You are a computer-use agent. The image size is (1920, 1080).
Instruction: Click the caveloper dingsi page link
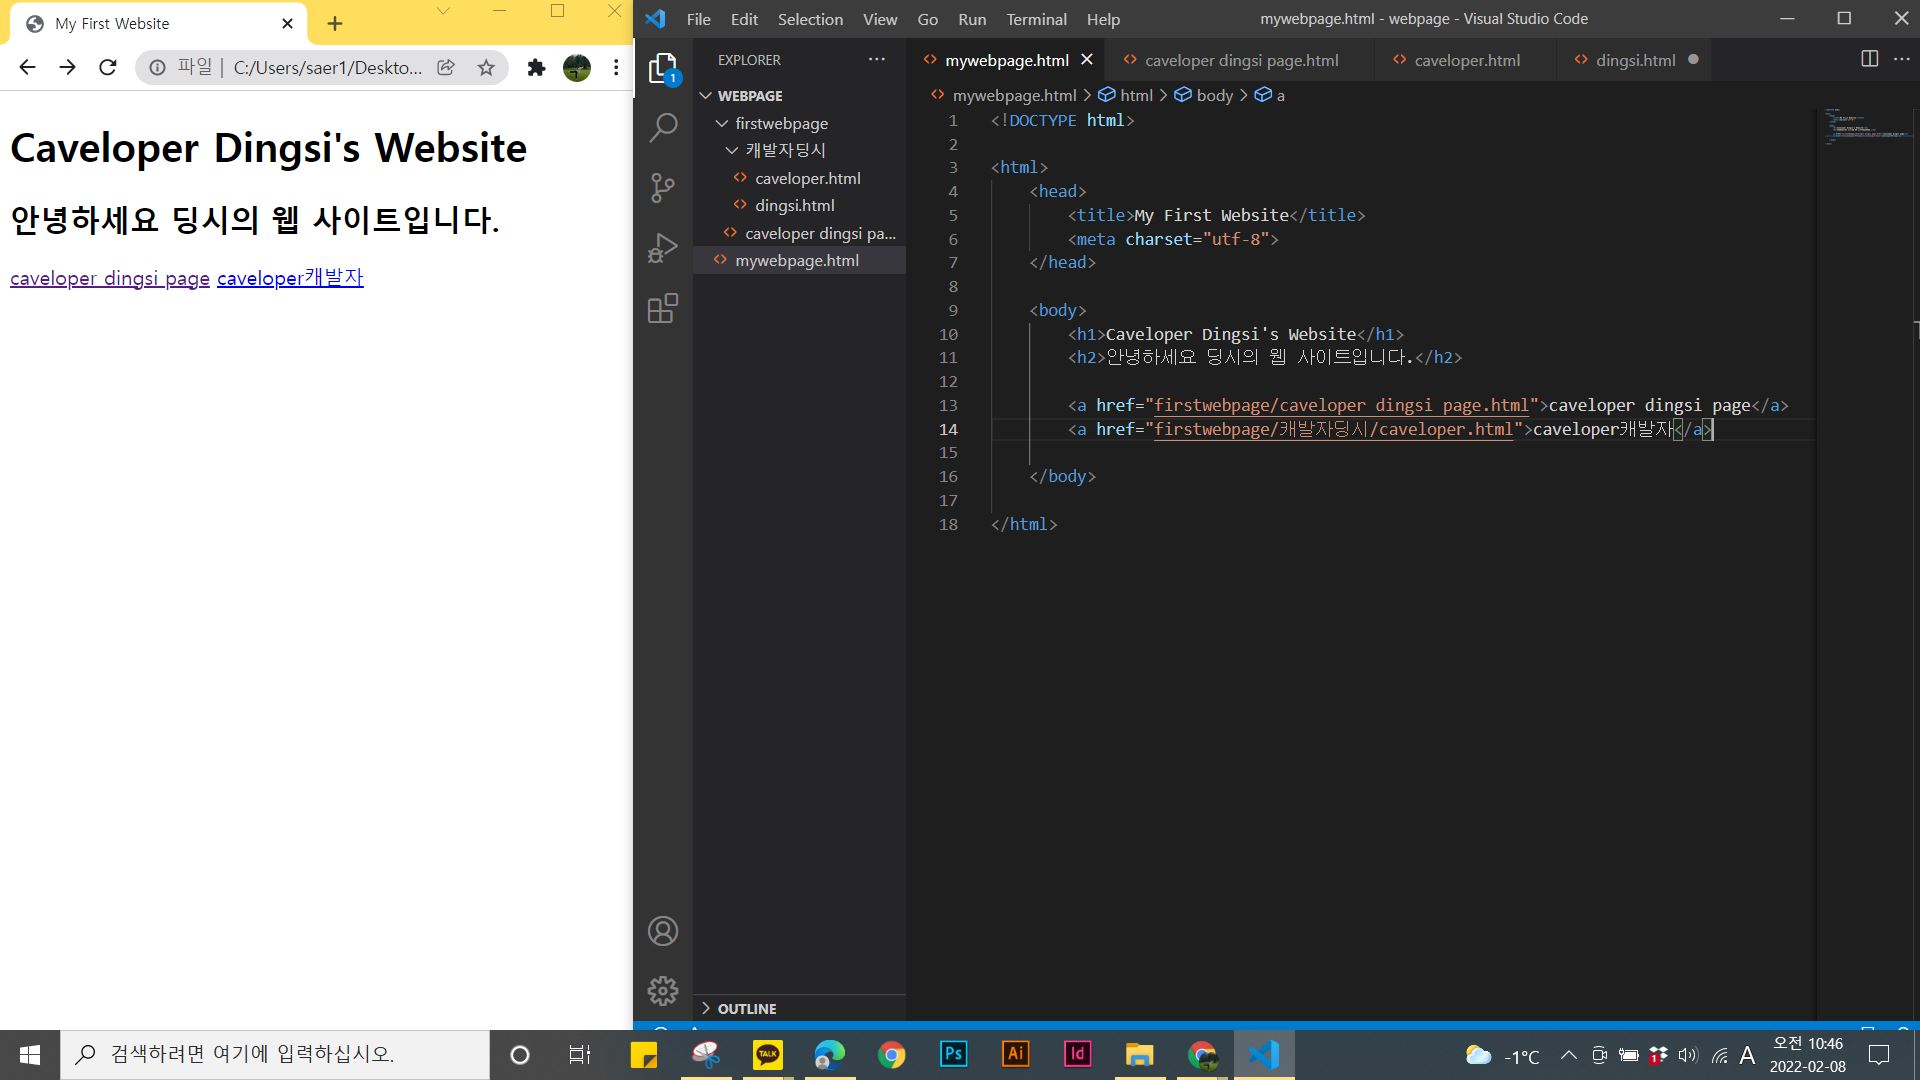pos(110,278)
